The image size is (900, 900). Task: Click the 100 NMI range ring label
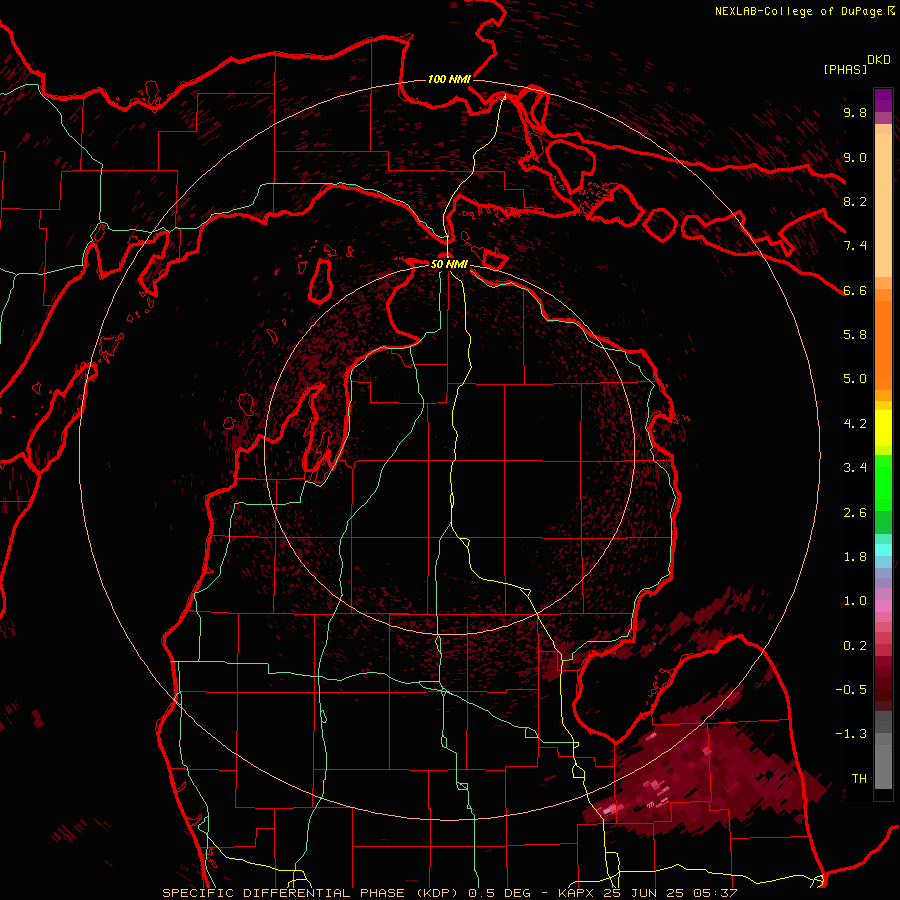(449, 79)
